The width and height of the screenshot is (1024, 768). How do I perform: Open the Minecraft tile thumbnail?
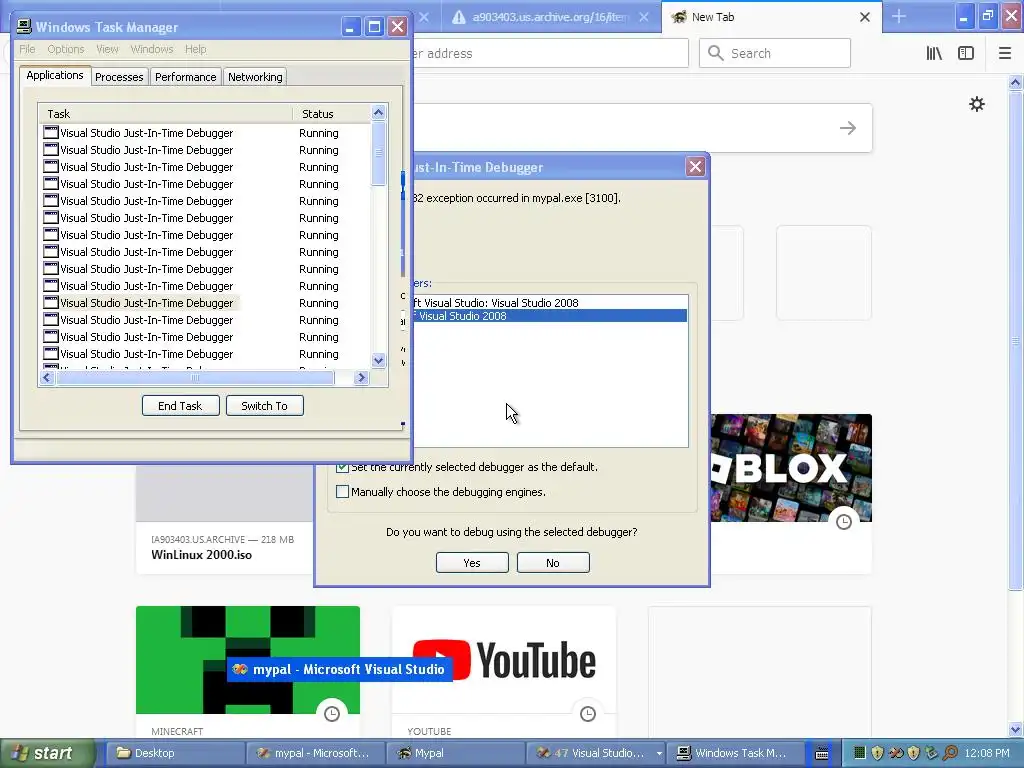tap(248, 660)
